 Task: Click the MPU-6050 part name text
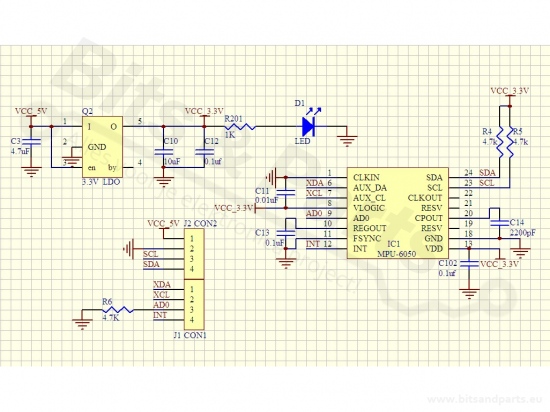(x=397, y=254)
